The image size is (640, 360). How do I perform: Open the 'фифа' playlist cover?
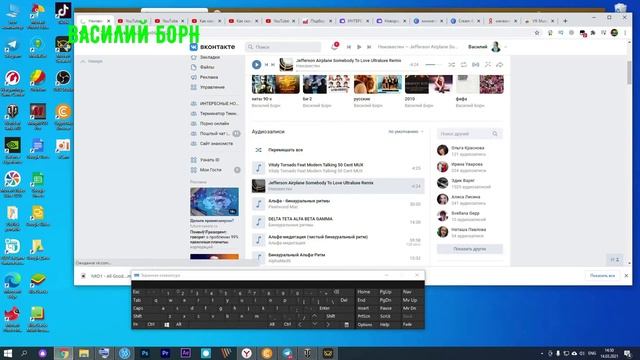480,84
